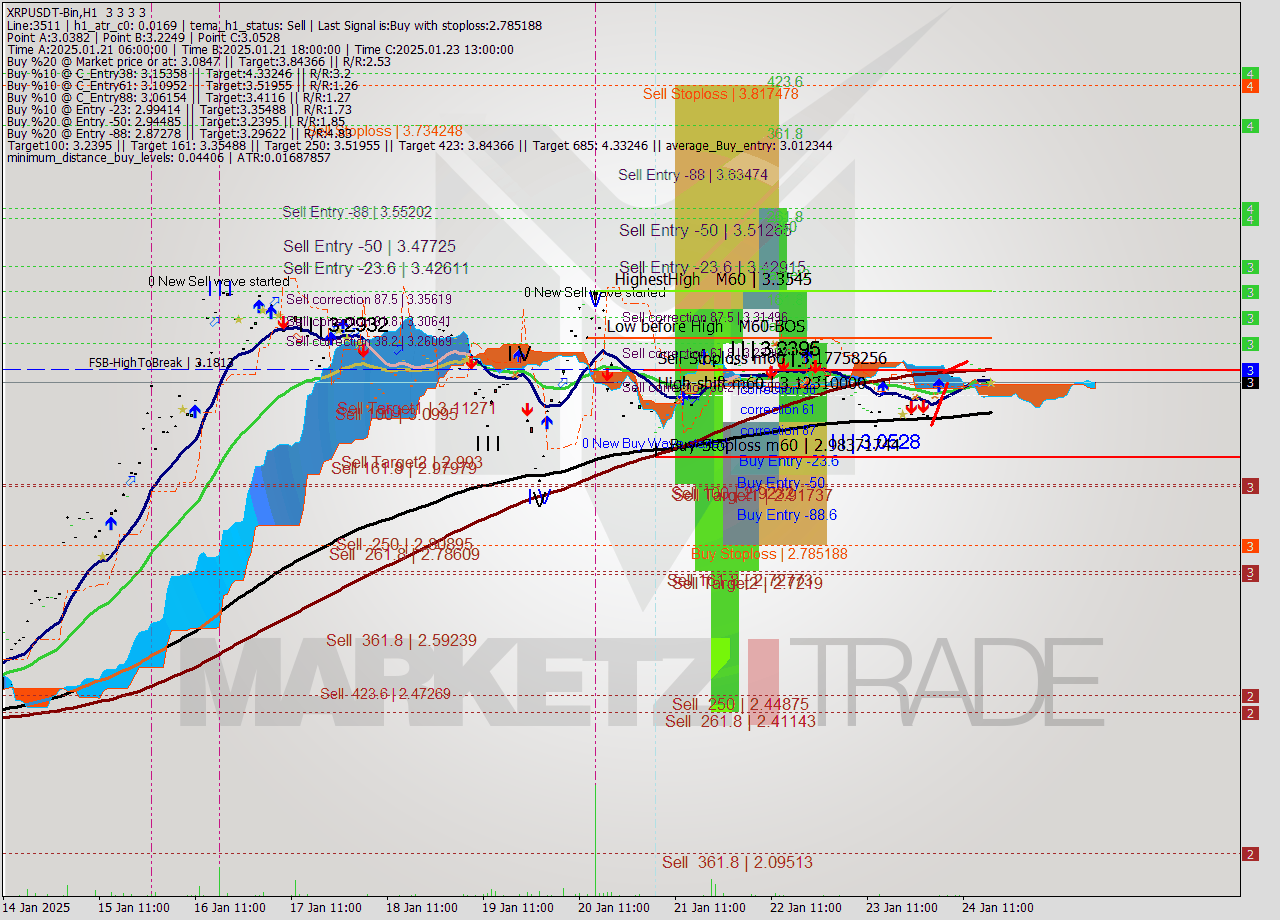Viewport: 1280px width, 920px height.
Task: Click the '24 Jan 11:00' time axis label
Action: tap(999, 908)
